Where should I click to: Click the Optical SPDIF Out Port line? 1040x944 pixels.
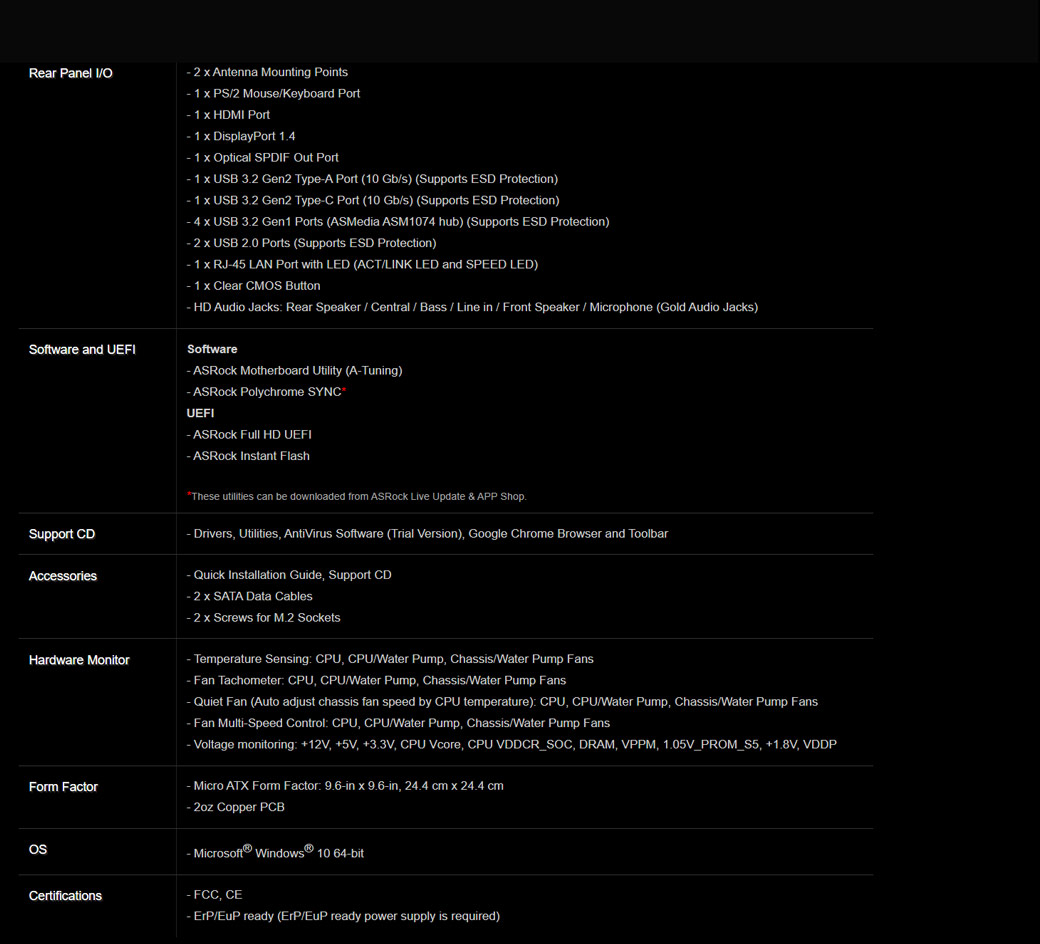click(x=263, y=158)
